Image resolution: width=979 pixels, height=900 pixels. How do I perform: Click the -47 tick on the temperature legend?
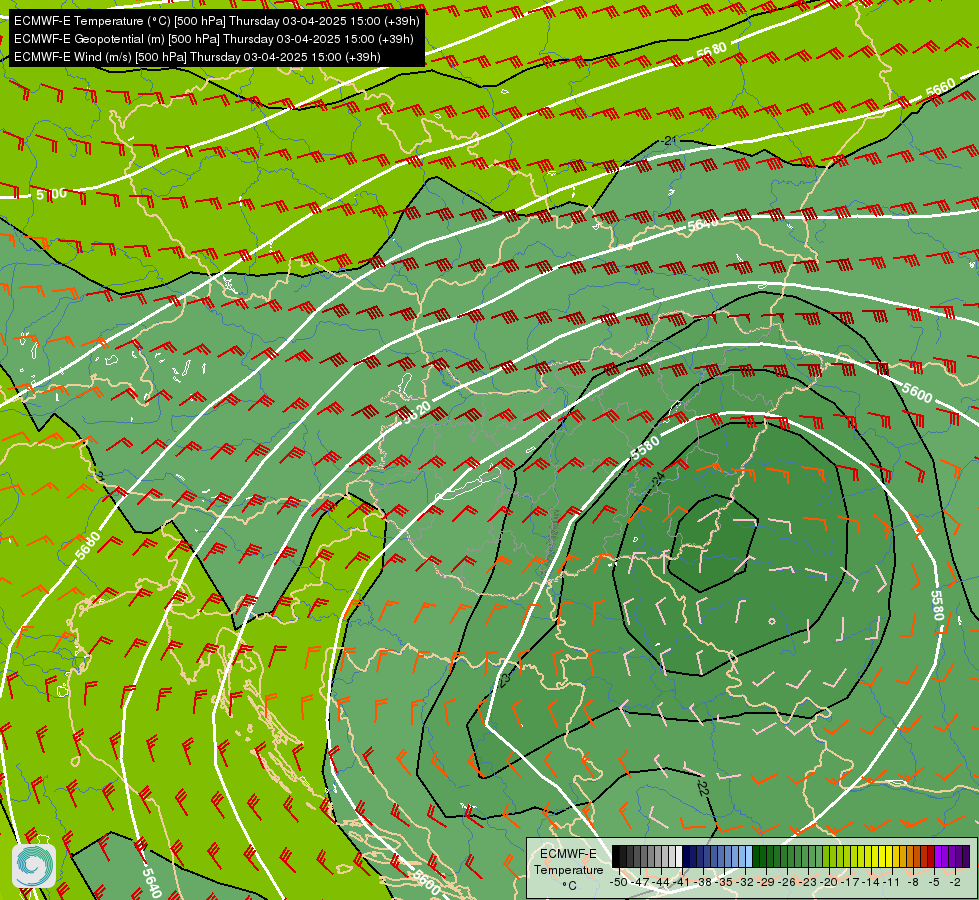(640, 883)
